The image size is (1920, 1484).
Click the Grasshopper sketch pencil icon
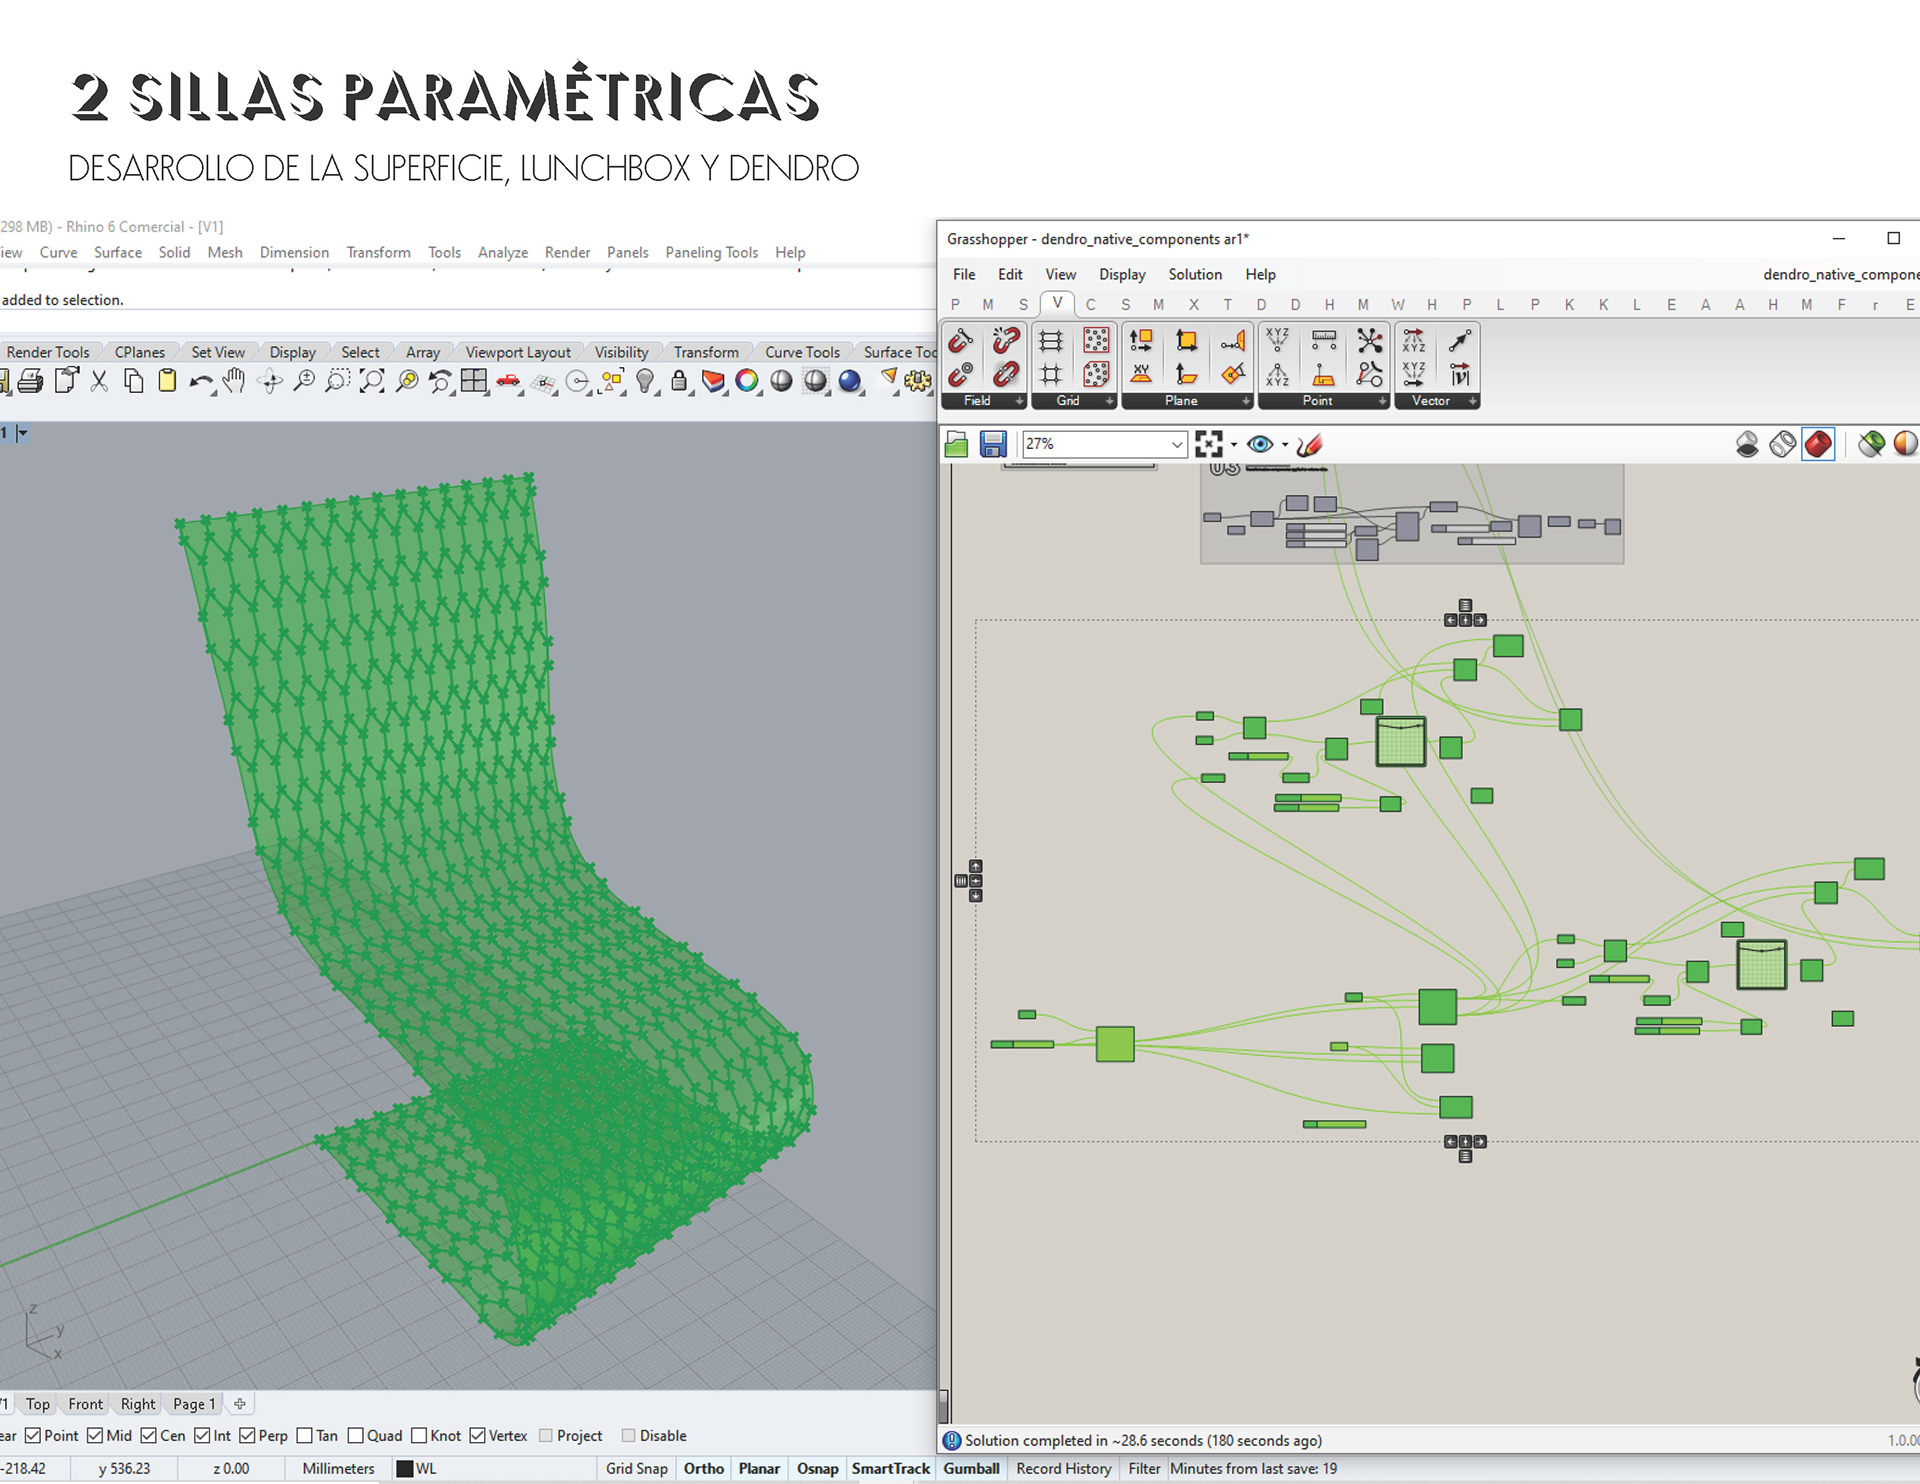click(x=1309, y=444)
